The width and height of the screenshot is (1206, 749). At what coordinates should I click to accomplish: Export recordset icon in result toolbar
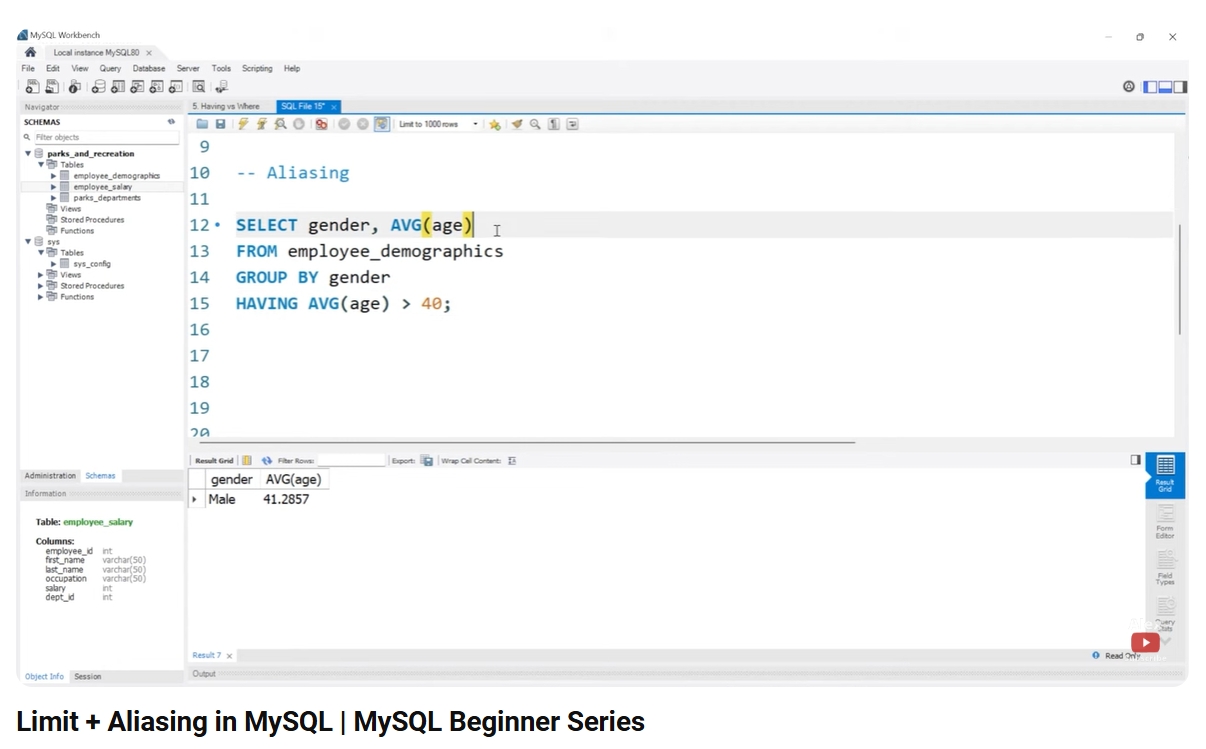tap(427, 461)
